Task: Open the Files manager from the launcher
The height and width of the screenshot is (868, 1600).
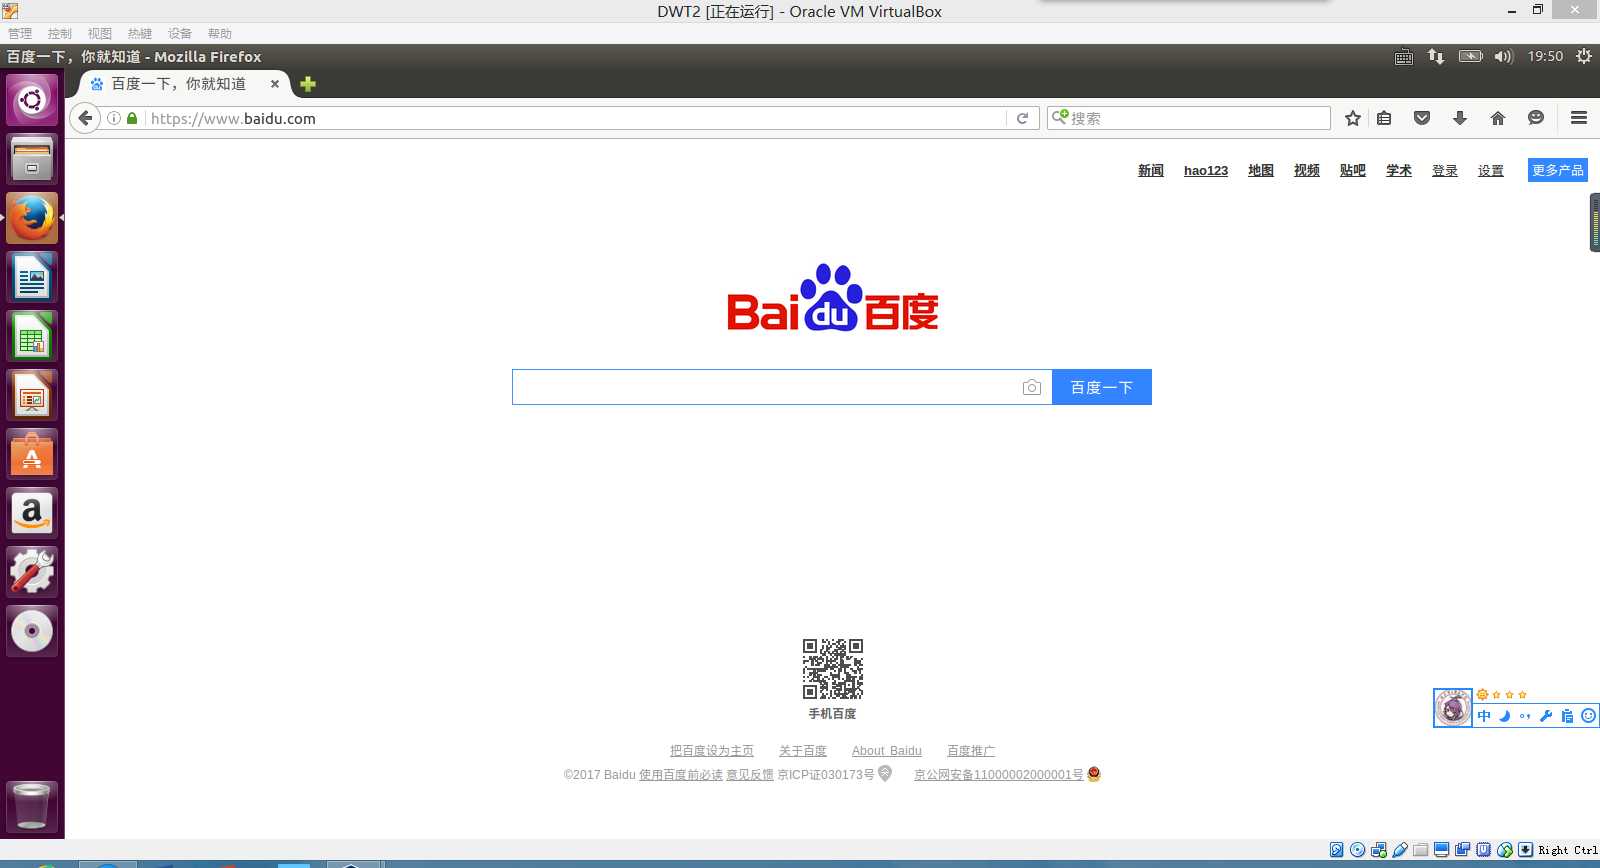Action: (32, 159)
